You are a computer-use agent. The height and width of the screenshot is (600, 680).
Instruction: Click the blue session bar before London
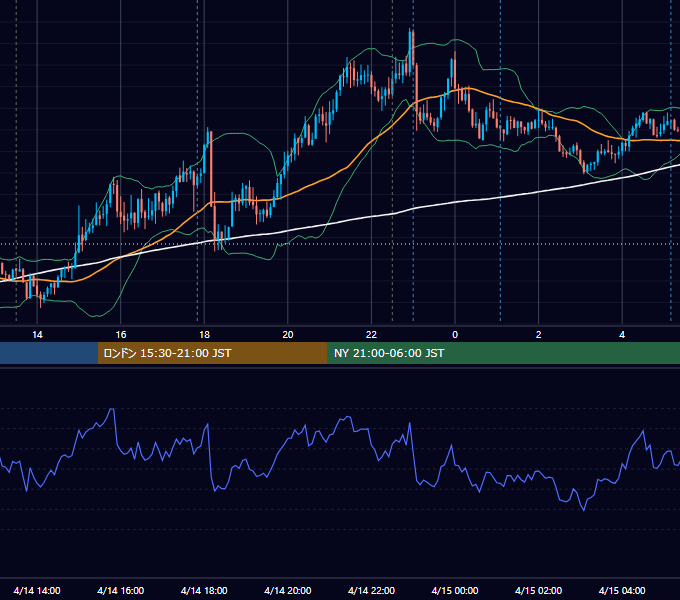(x=49, y=353)
